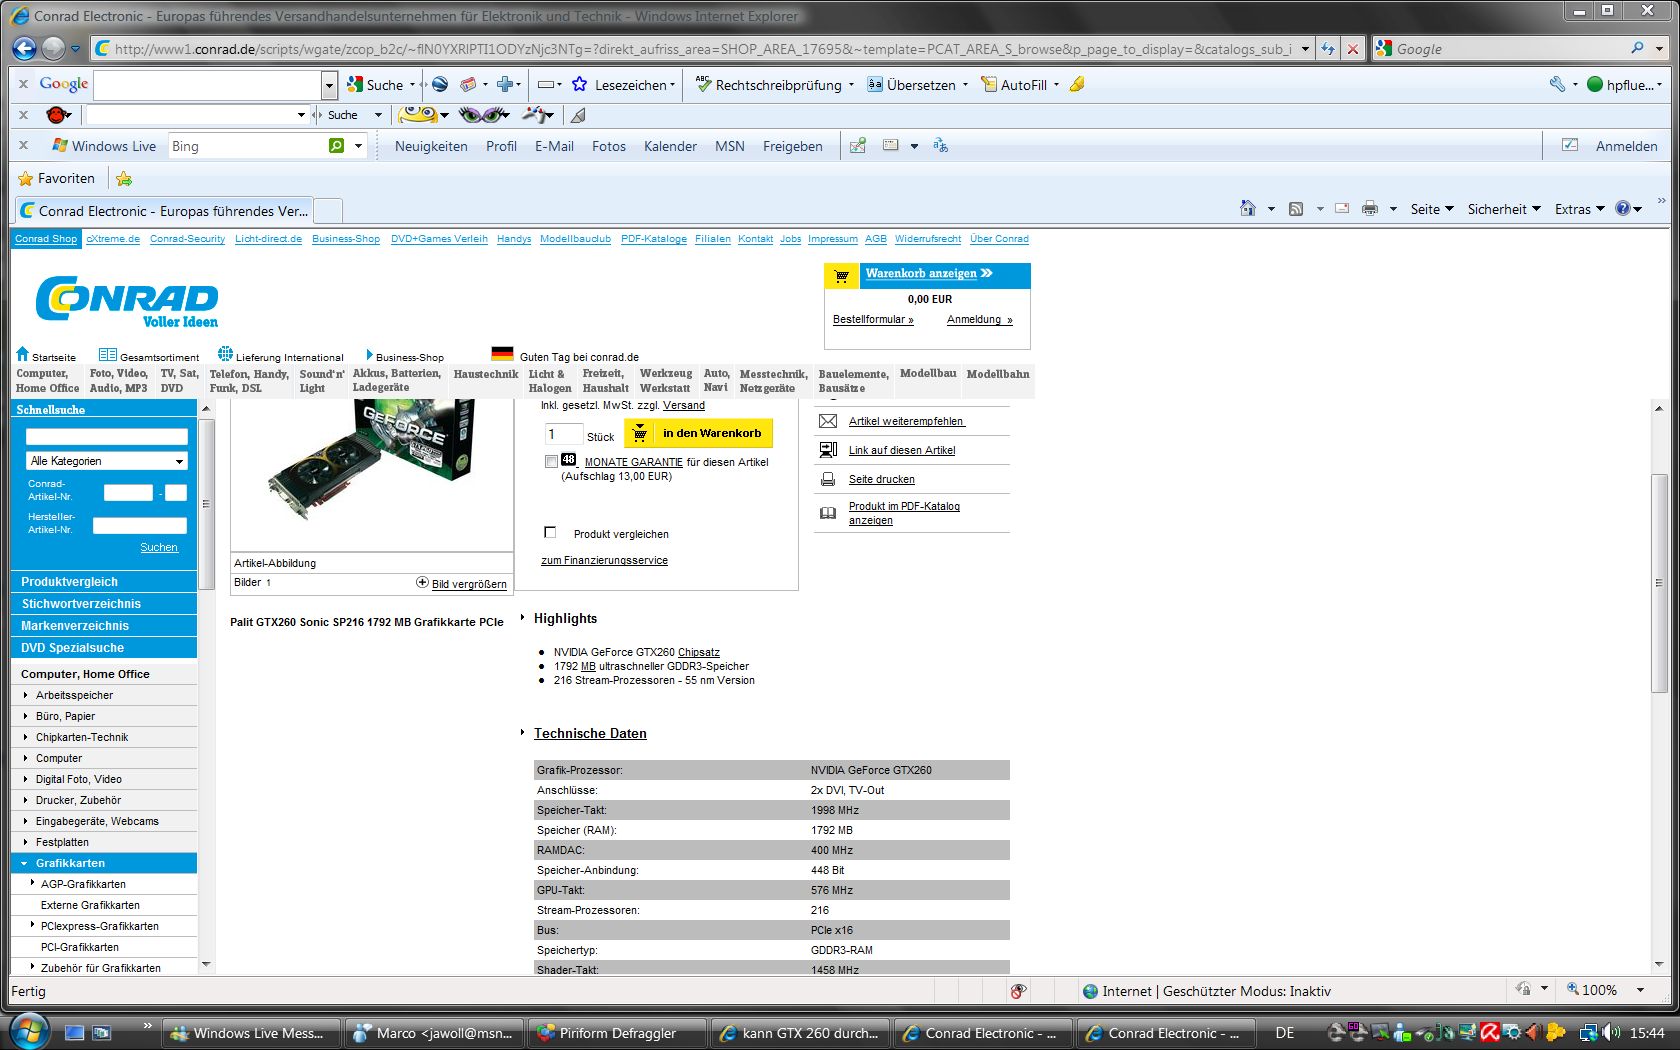Click the Lieferung International globe icon

[x=225, y=354]
